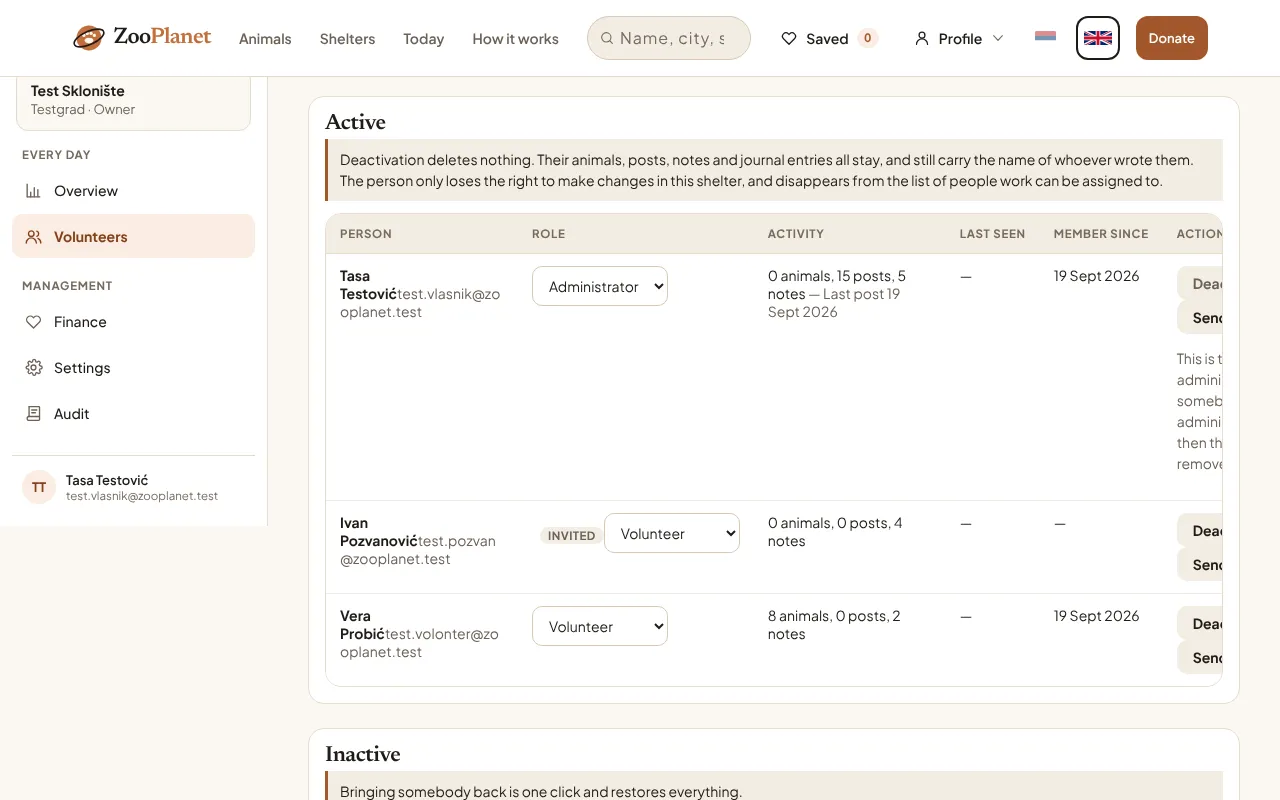Click the ACTIVITY column header

pos(796,234)
